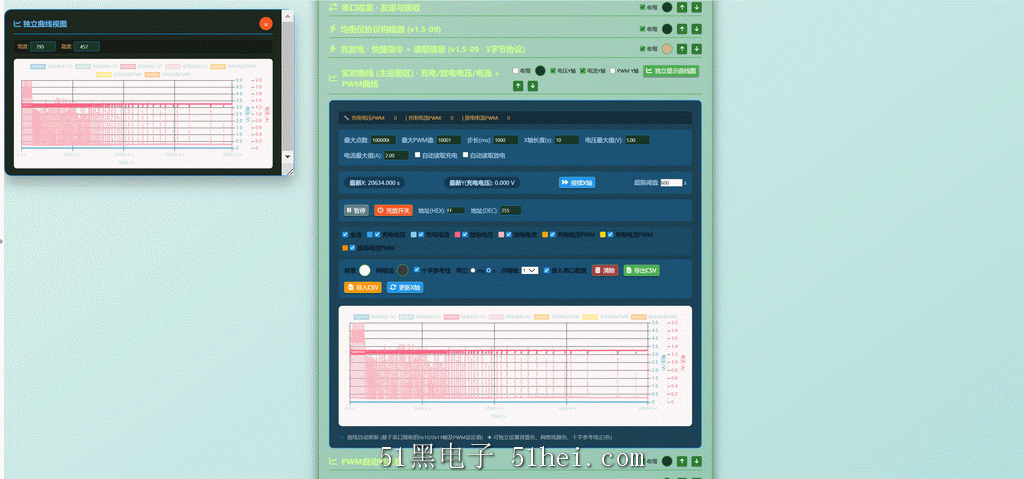
Task: Toggle the 接入串口数据 checkbox
Action: 547,270
